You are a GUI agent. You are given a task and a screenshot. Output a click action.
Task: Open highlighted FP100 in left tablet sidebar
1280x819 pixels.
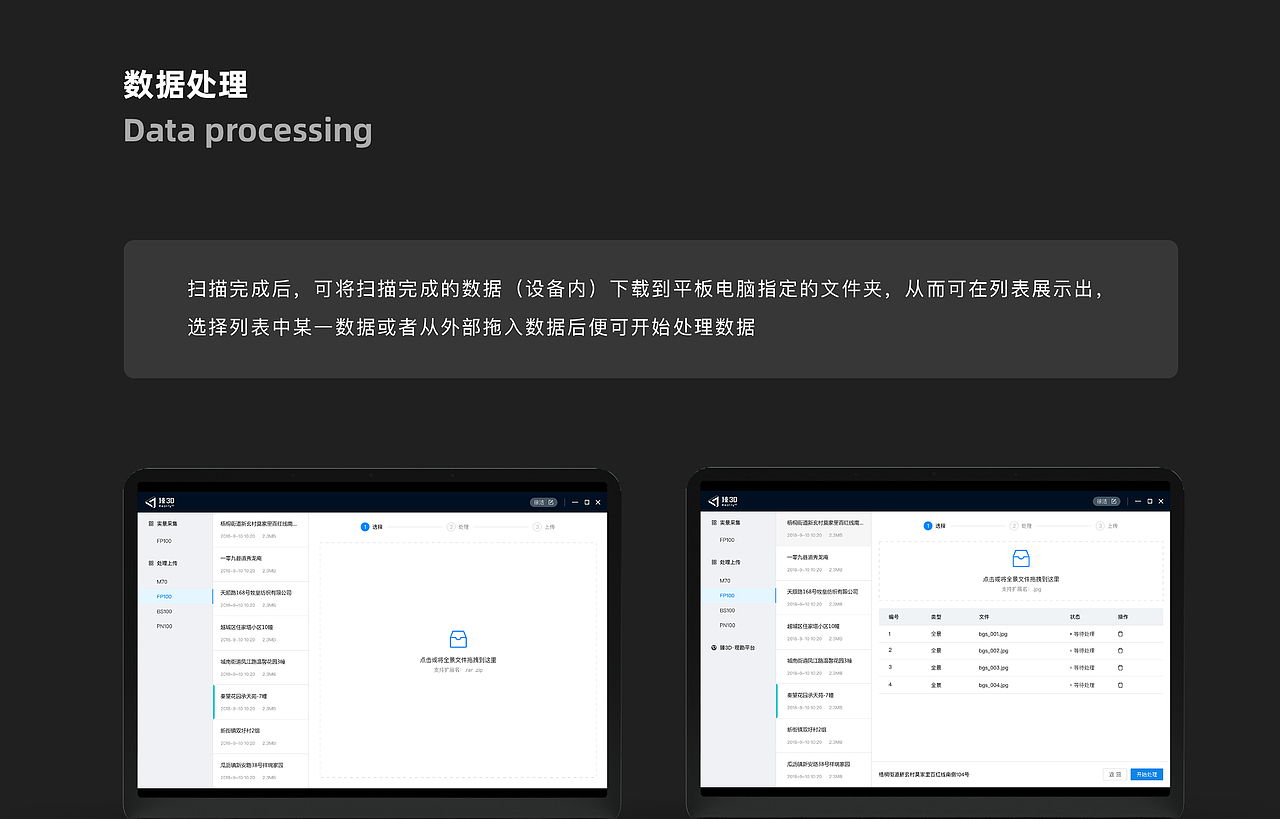coord(175,596)
